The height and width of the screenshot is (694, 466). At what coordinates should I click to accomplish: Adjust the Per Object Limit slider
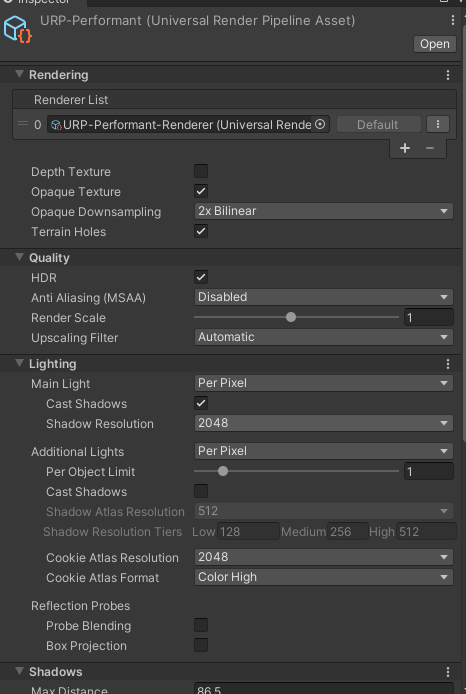(x=296, y=471)
